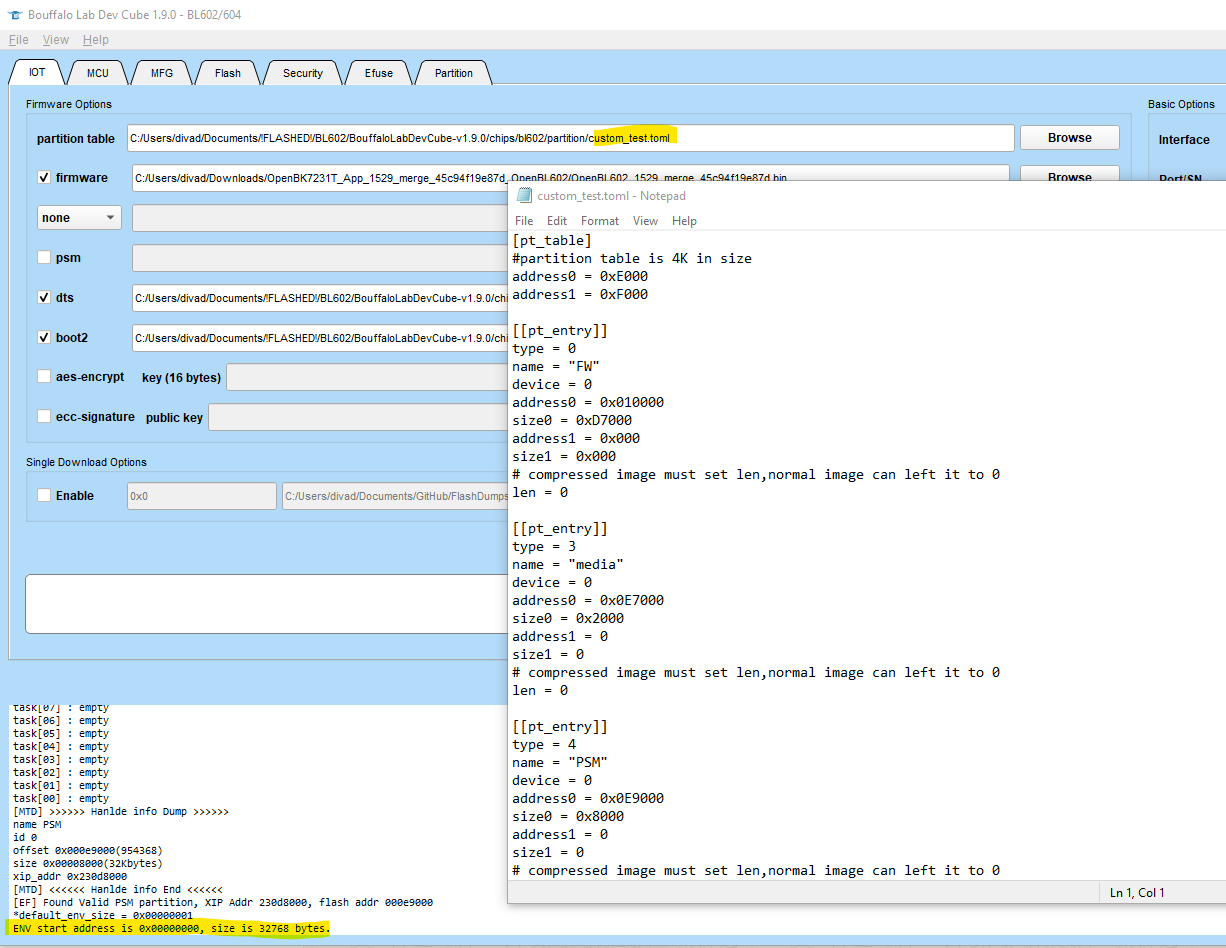Switch to the MCU tab
1226x948 pixels.
coord(97,73)
